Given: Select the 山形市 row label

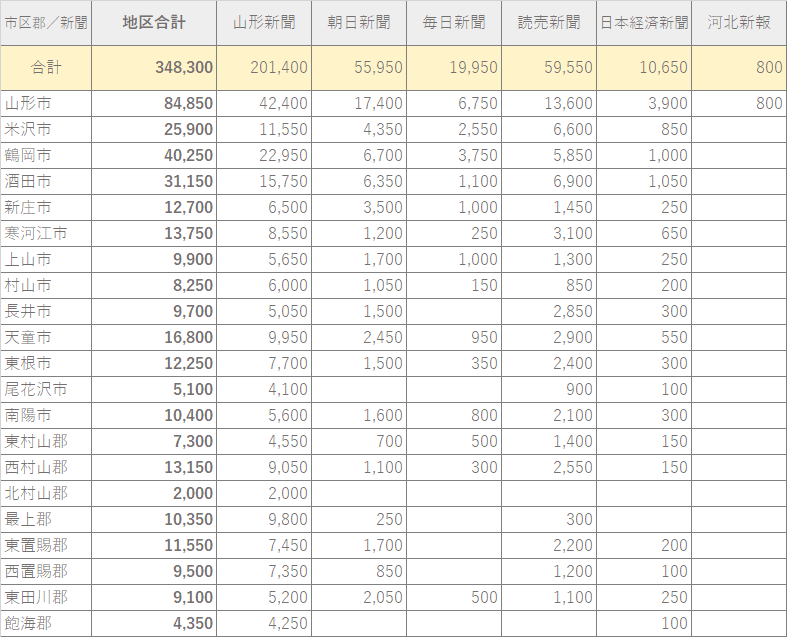Looking at the screenshot, I should click(x=46, y=103).
